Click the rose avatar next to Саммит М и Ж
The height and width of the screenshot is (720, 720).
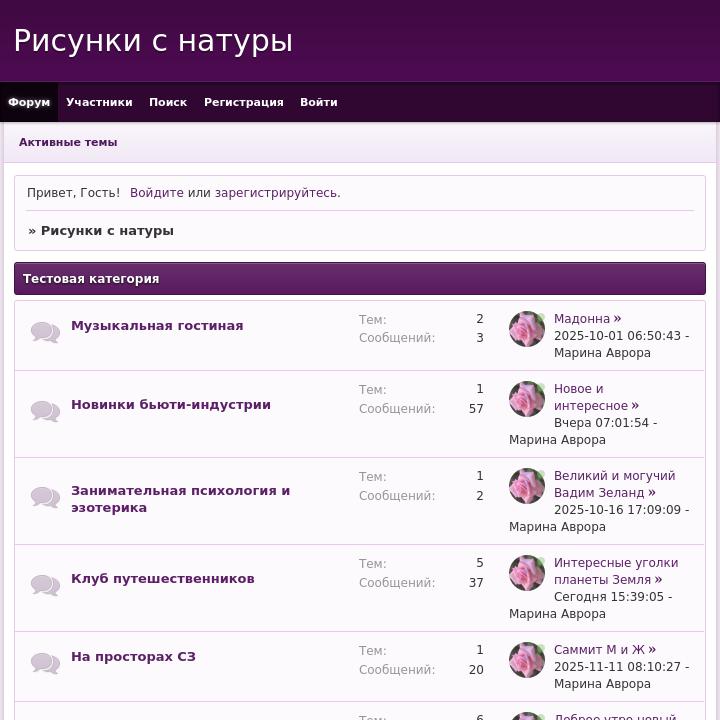click(527, 660)
